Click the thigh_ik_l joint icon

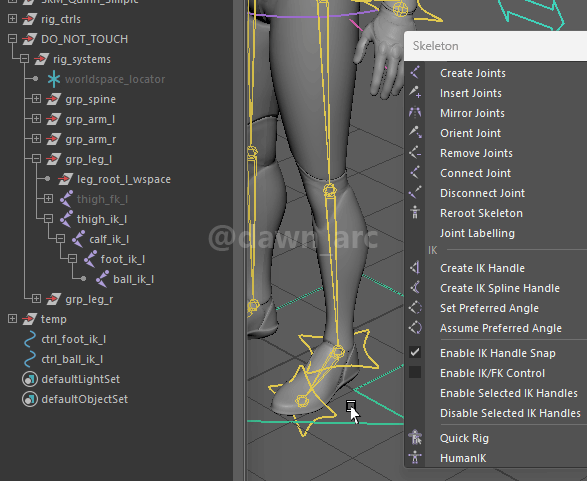point(67,219)
